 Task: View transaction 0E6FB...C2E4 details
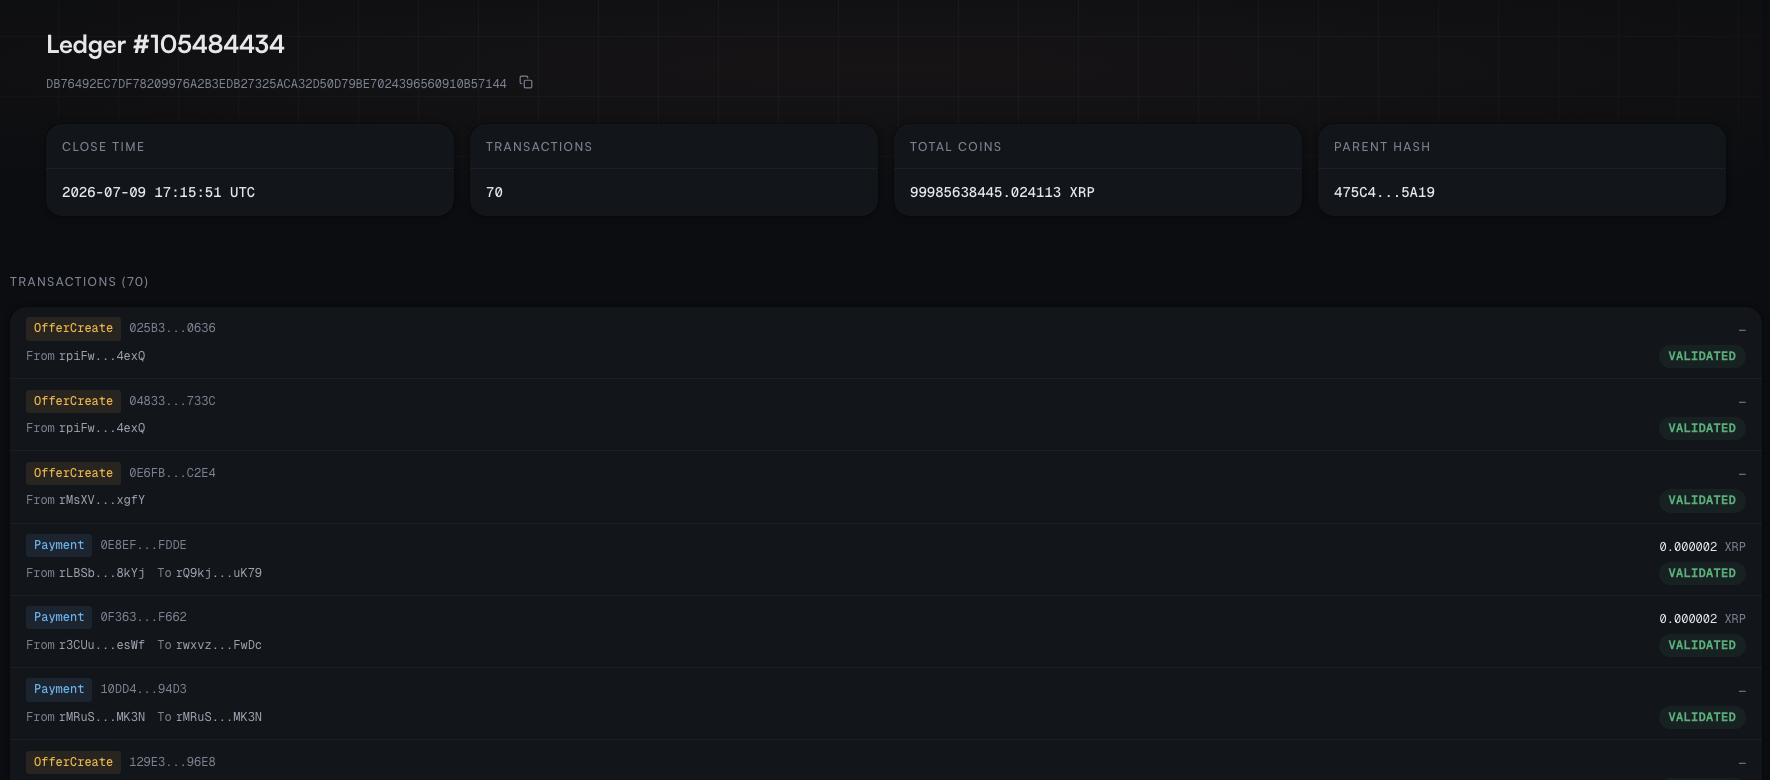172,473
